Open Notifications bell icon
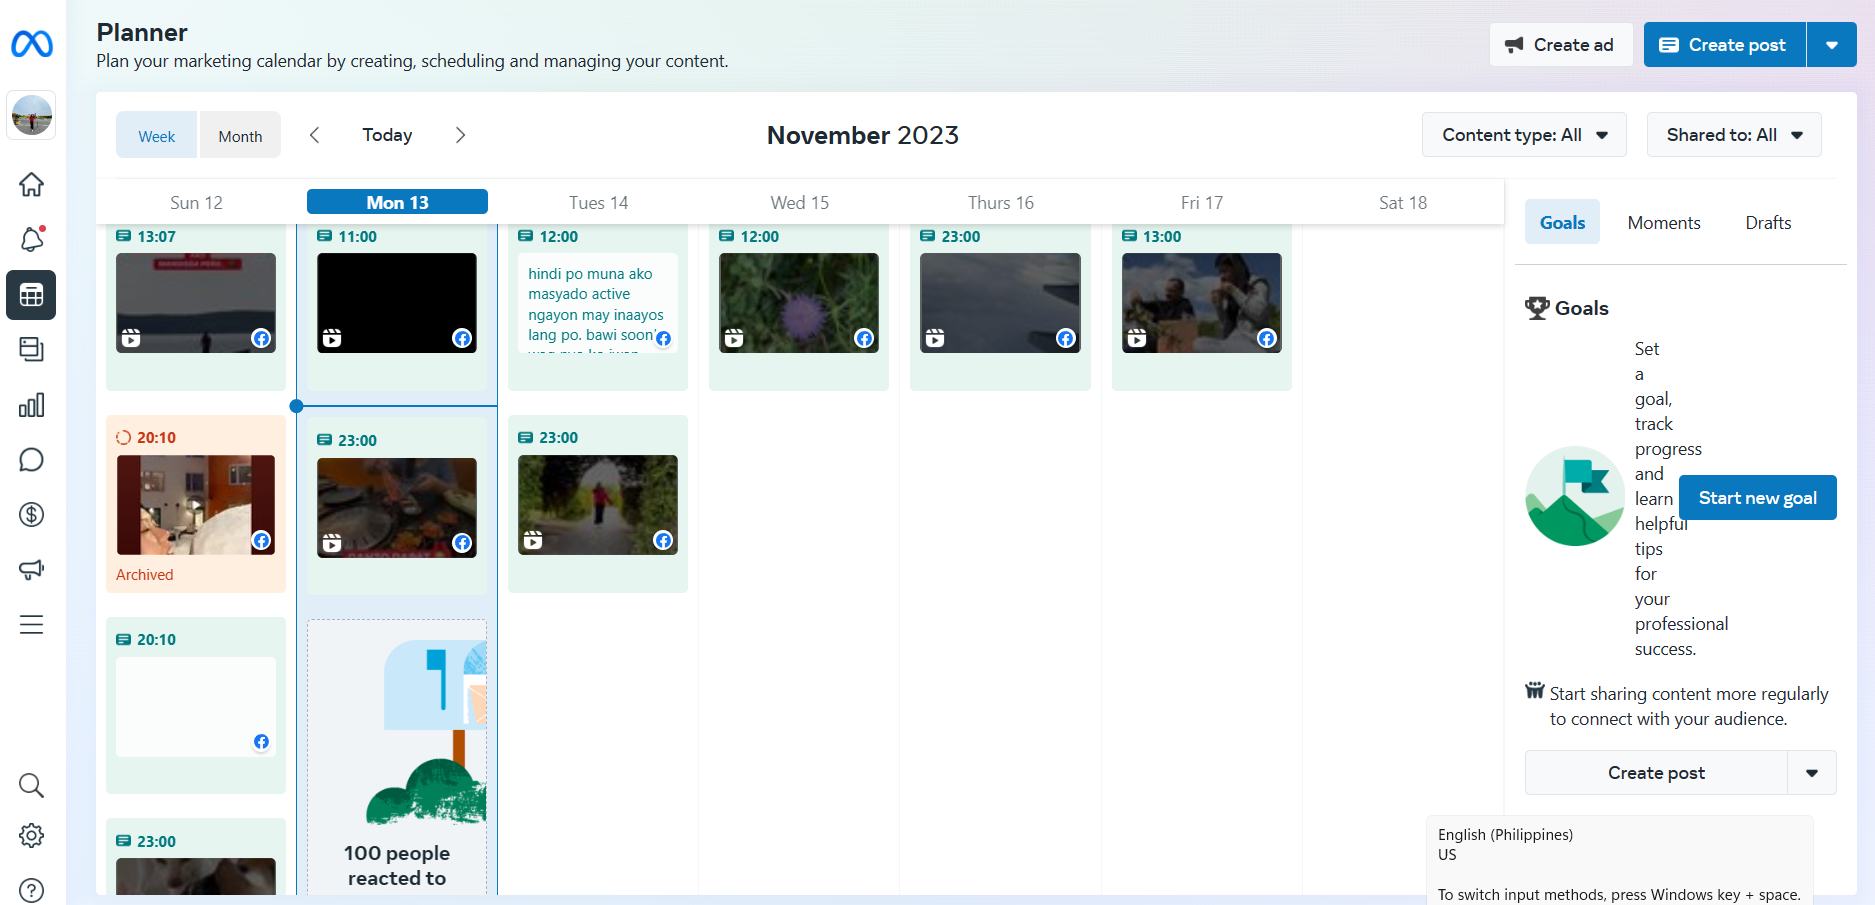 click(32, 240)
